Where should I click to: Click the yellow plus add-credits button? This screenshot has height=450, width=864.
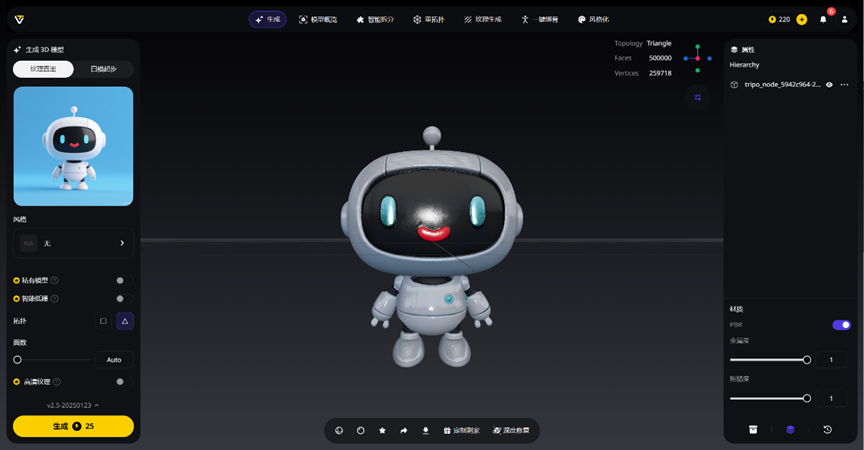click(x=802, y=19)
